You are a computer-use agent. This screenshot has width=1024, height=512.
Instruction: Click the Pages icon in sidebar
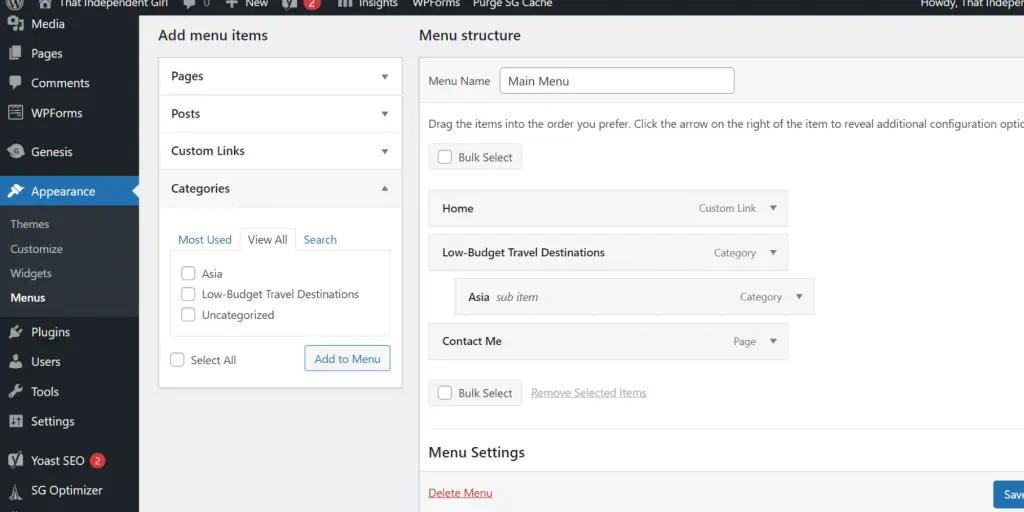(16, 54)
